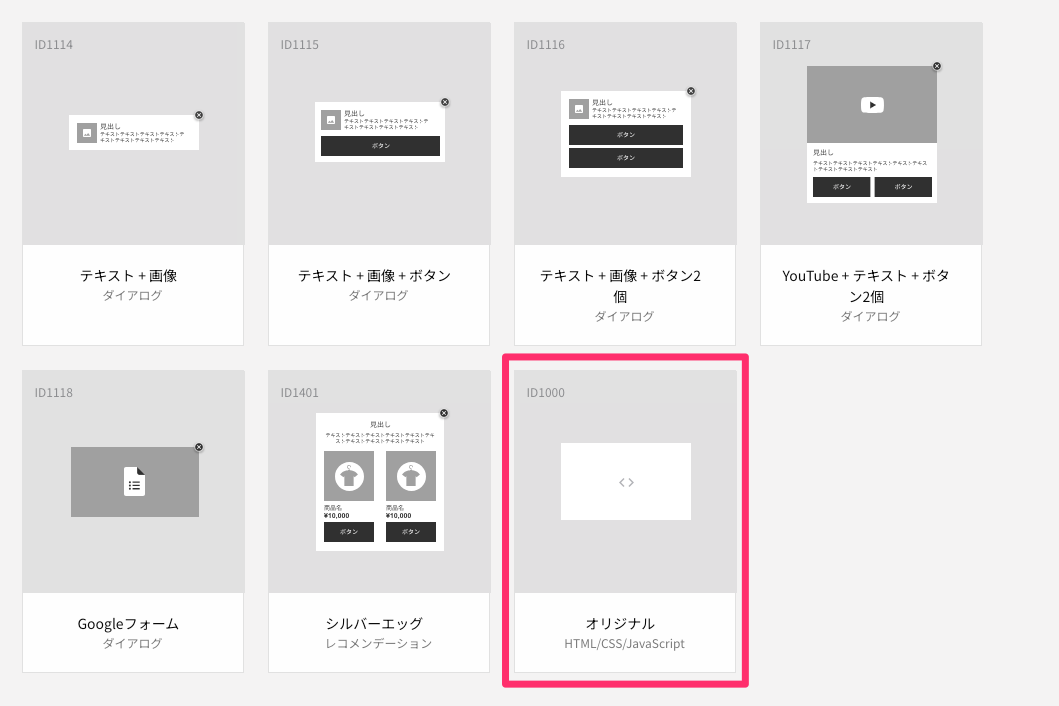Click the left shirt icon in the シルバーエッグ preview
1059x706 pixels.
tap(348, 475)
